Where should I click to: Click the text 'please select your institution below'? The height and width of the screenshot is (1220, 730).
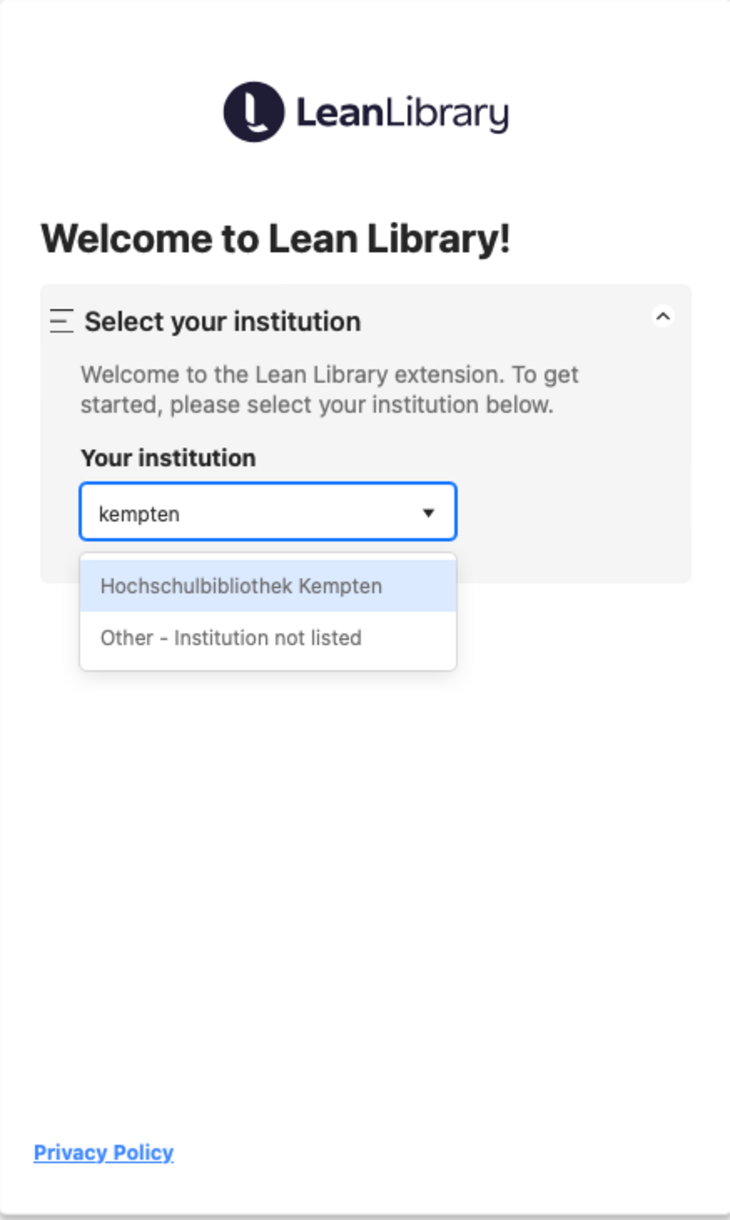(361, 406)
